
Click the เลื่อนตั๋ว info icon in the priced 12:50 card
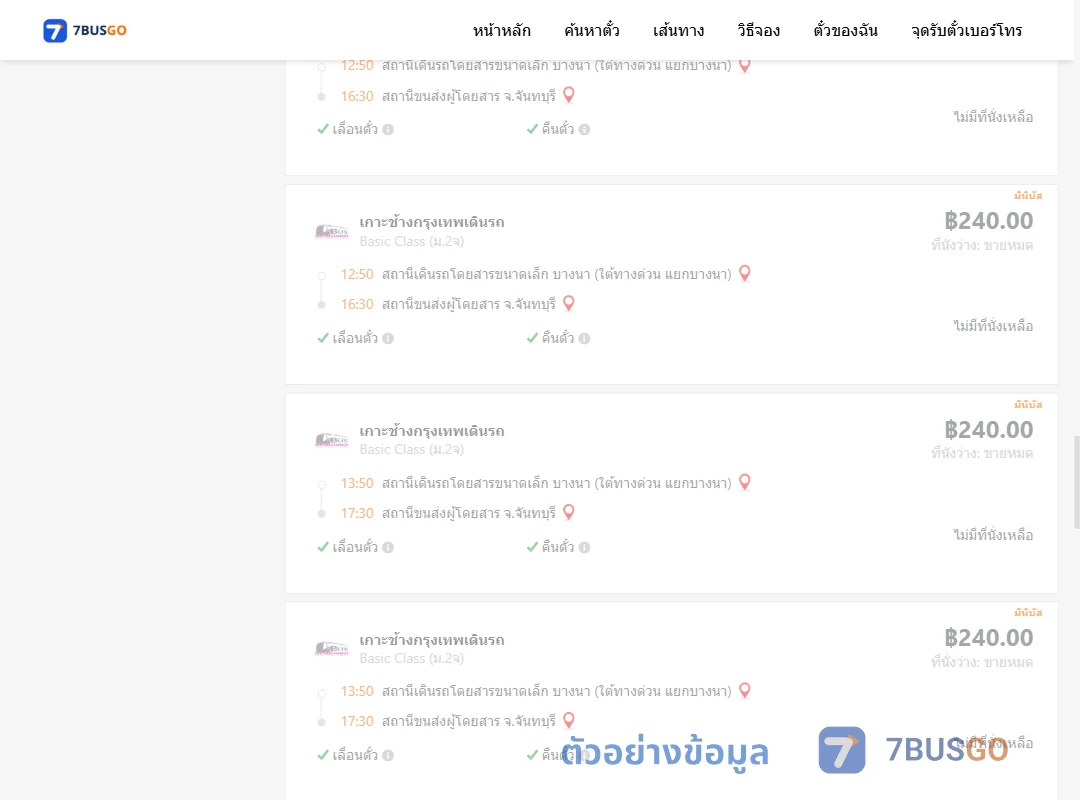(x=388, y=338)
